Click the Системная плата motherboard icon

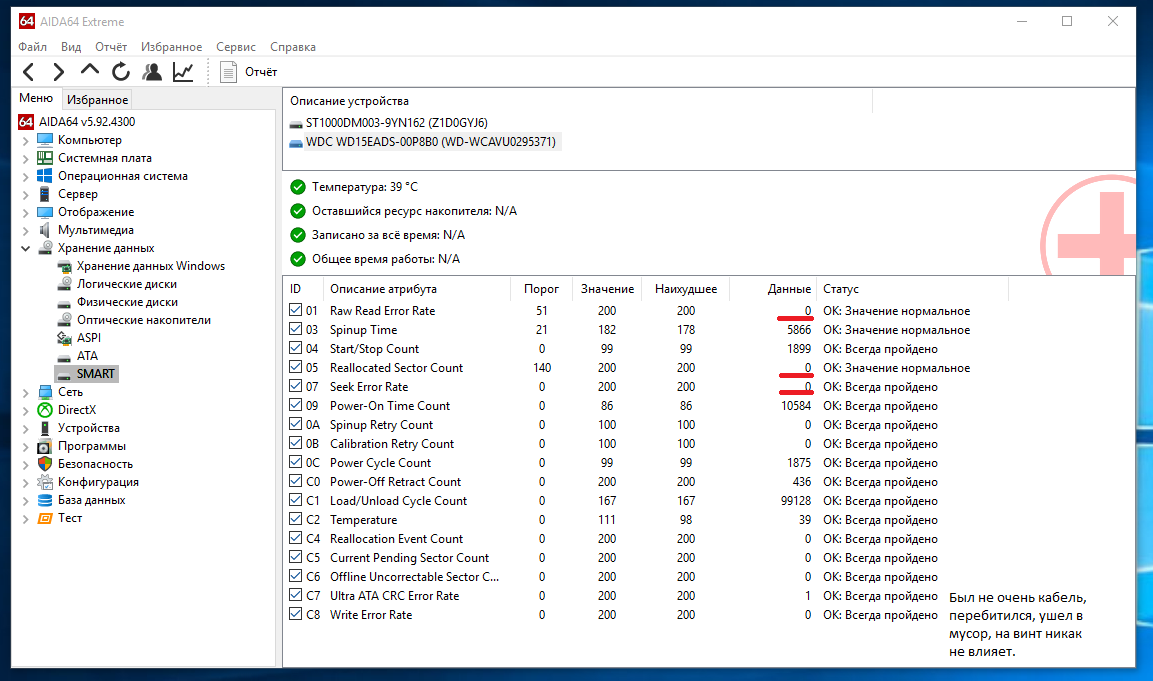coord(45,158)
